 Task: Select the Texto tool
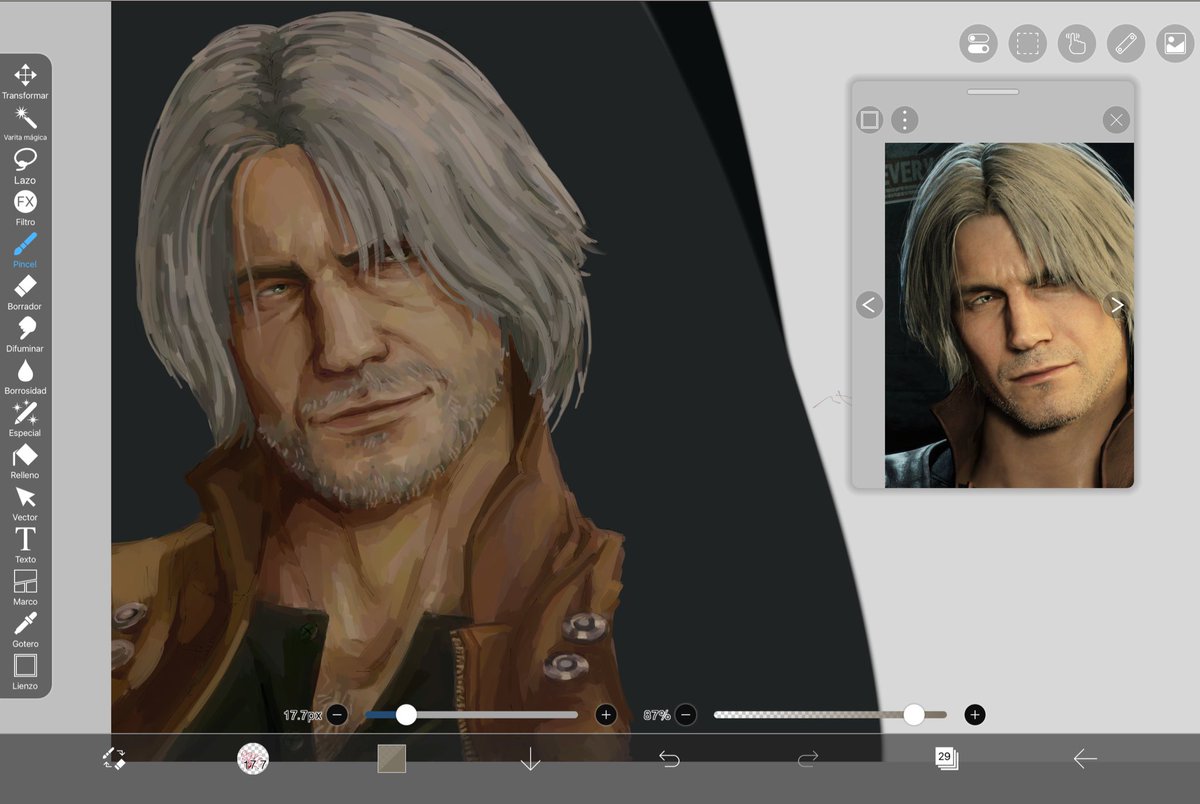25,545
